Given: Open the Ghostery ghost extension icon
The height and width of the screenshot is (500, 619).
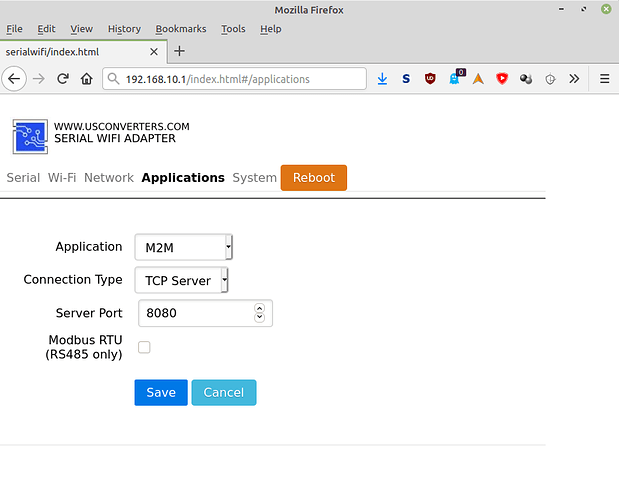Looking at the screenshot, I should point(455,78).
